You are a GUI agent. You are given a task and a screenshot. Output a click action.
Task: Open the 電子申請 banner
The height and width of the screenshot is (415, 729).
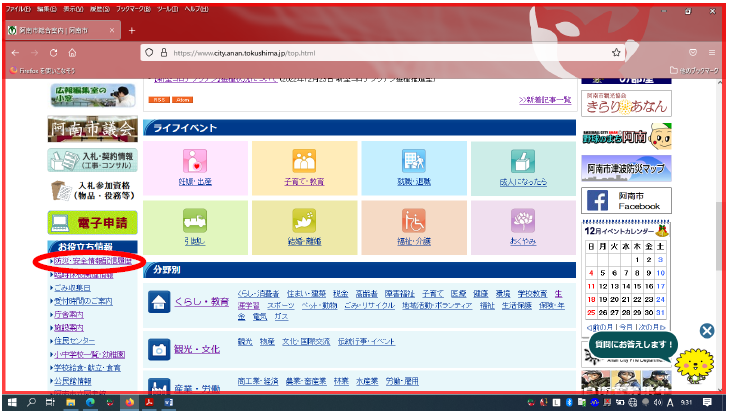[93, 223]
